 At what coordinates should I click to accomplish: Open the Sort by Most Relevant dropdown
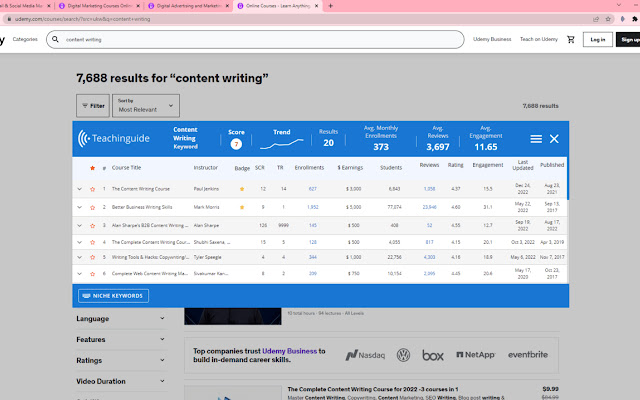click(x=146, y=105)
